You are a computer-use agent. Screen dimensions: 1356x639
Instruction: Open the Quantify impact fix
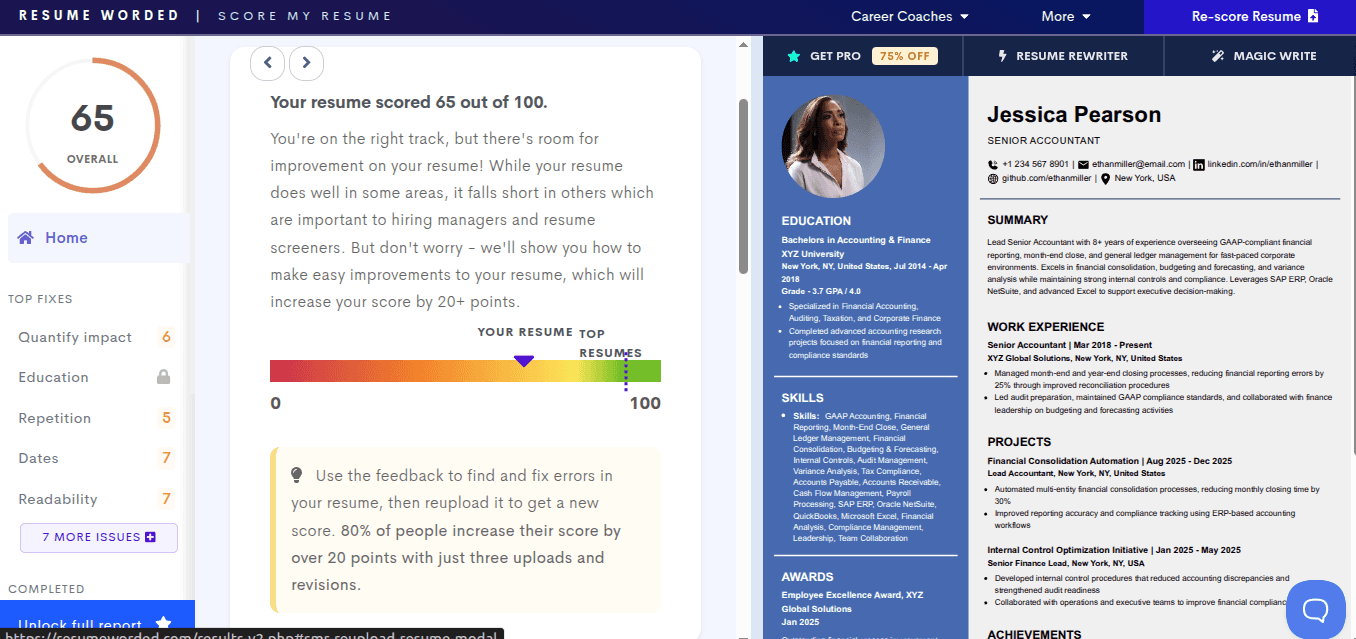pos(96,337)
